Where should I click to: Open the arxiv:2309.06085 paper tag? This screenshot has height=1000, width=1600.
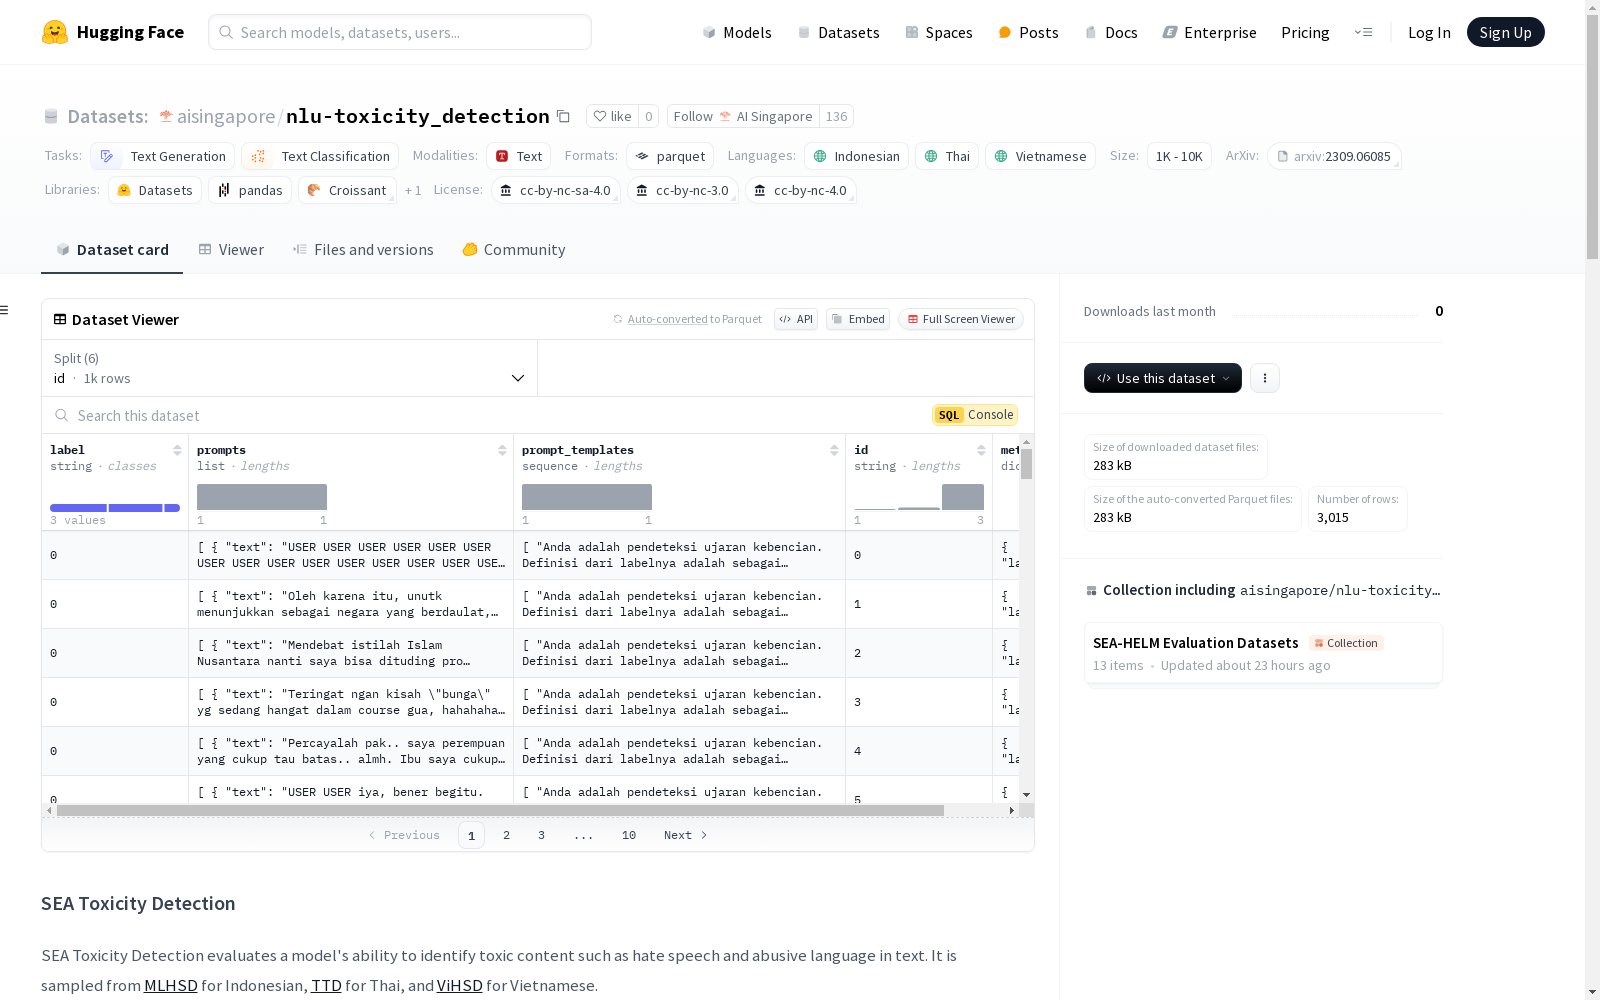pyautogui.click(x=1334, y=156)
